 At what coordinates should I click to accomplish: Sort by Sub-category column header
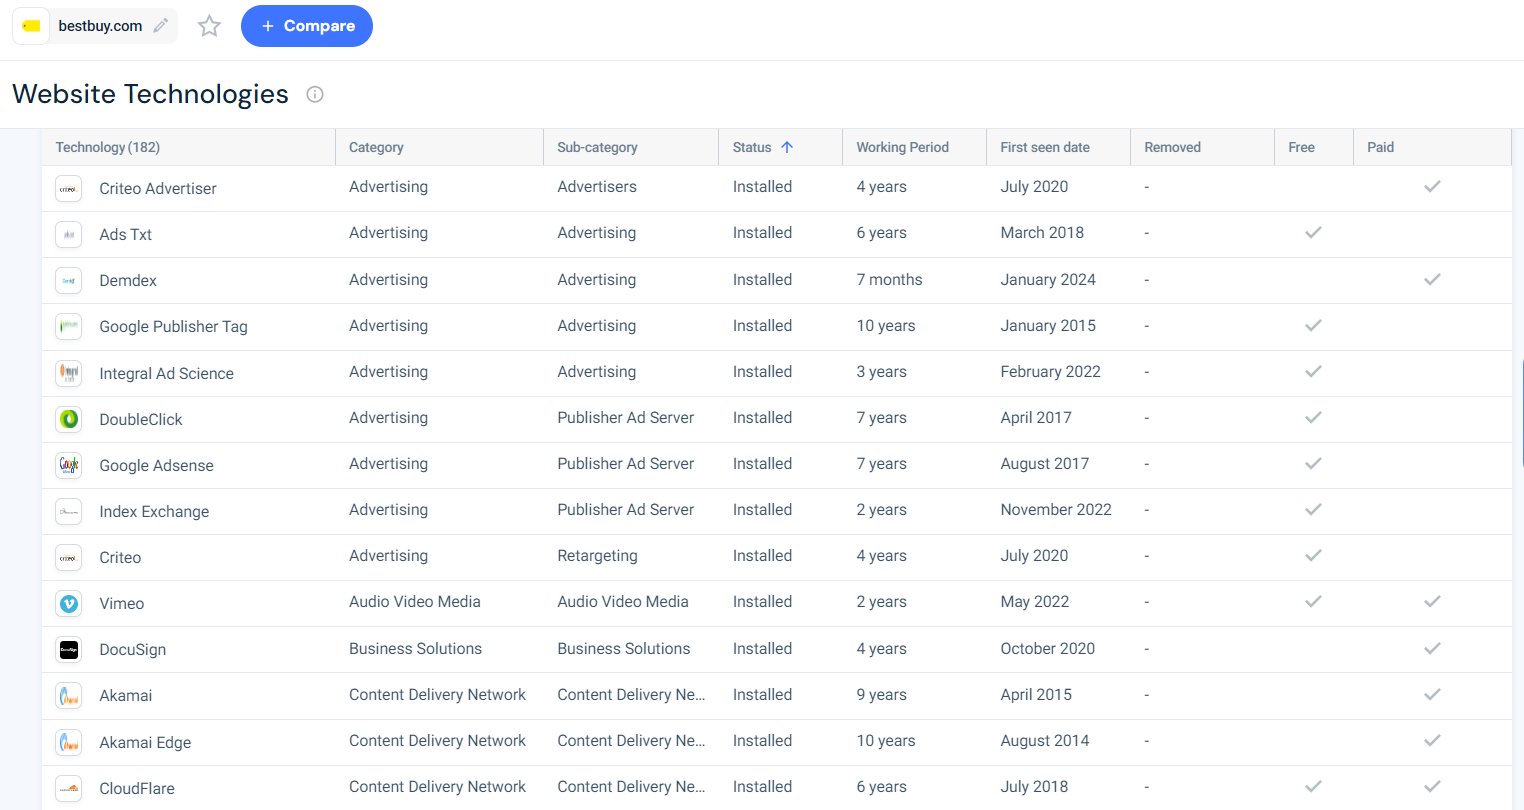click(x=597, y=147)
